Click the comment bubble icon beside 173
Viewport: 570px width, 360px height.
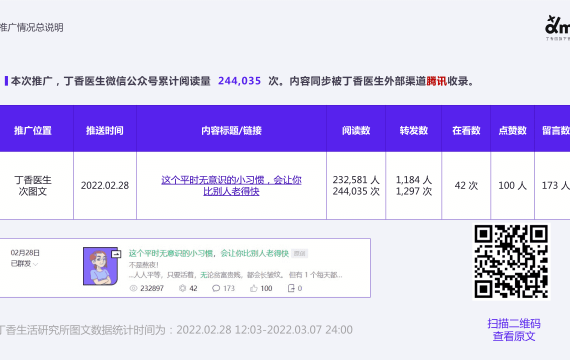tap(216, 288)
